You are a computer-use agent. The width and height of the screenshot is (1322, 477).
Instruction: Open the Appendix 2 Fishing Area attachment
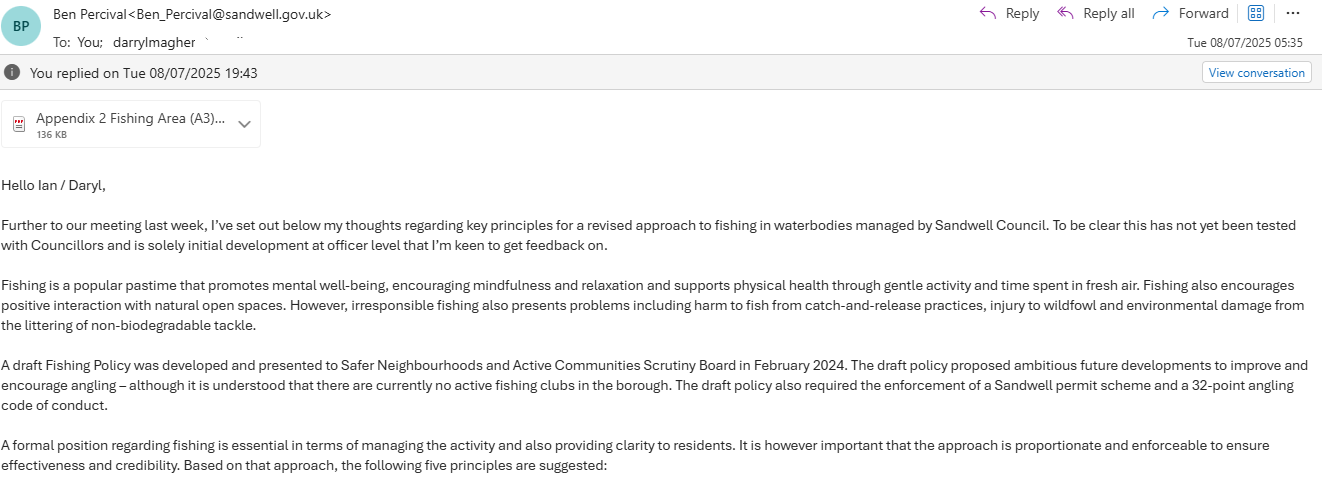point(130,119)
